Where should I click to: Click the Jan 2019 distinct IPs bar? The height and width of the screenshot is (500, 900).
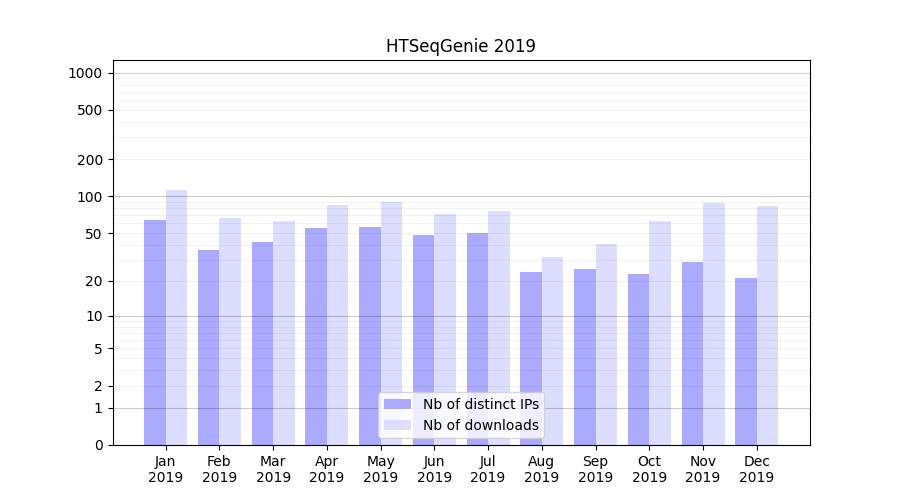(155, 332)
